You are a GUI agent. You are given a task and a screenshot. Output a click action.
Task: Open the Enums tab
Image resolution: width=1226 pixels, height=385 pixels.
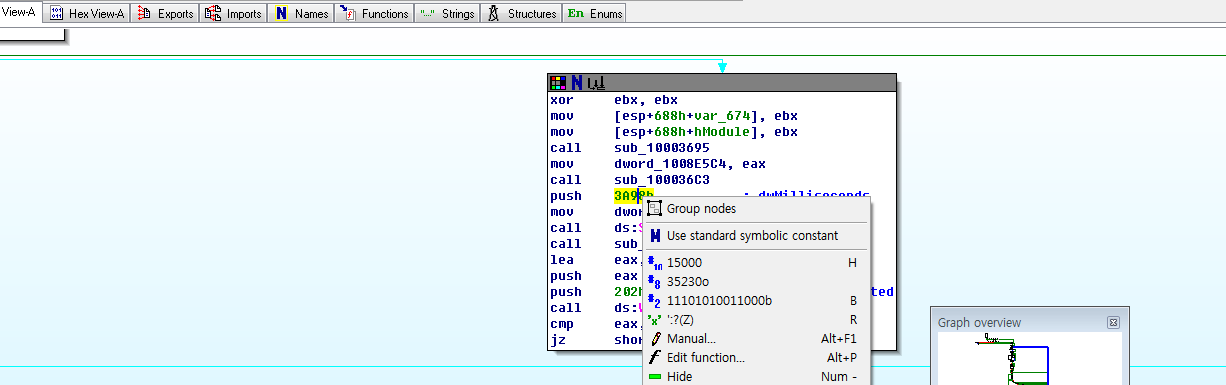[x=594, y=14]
